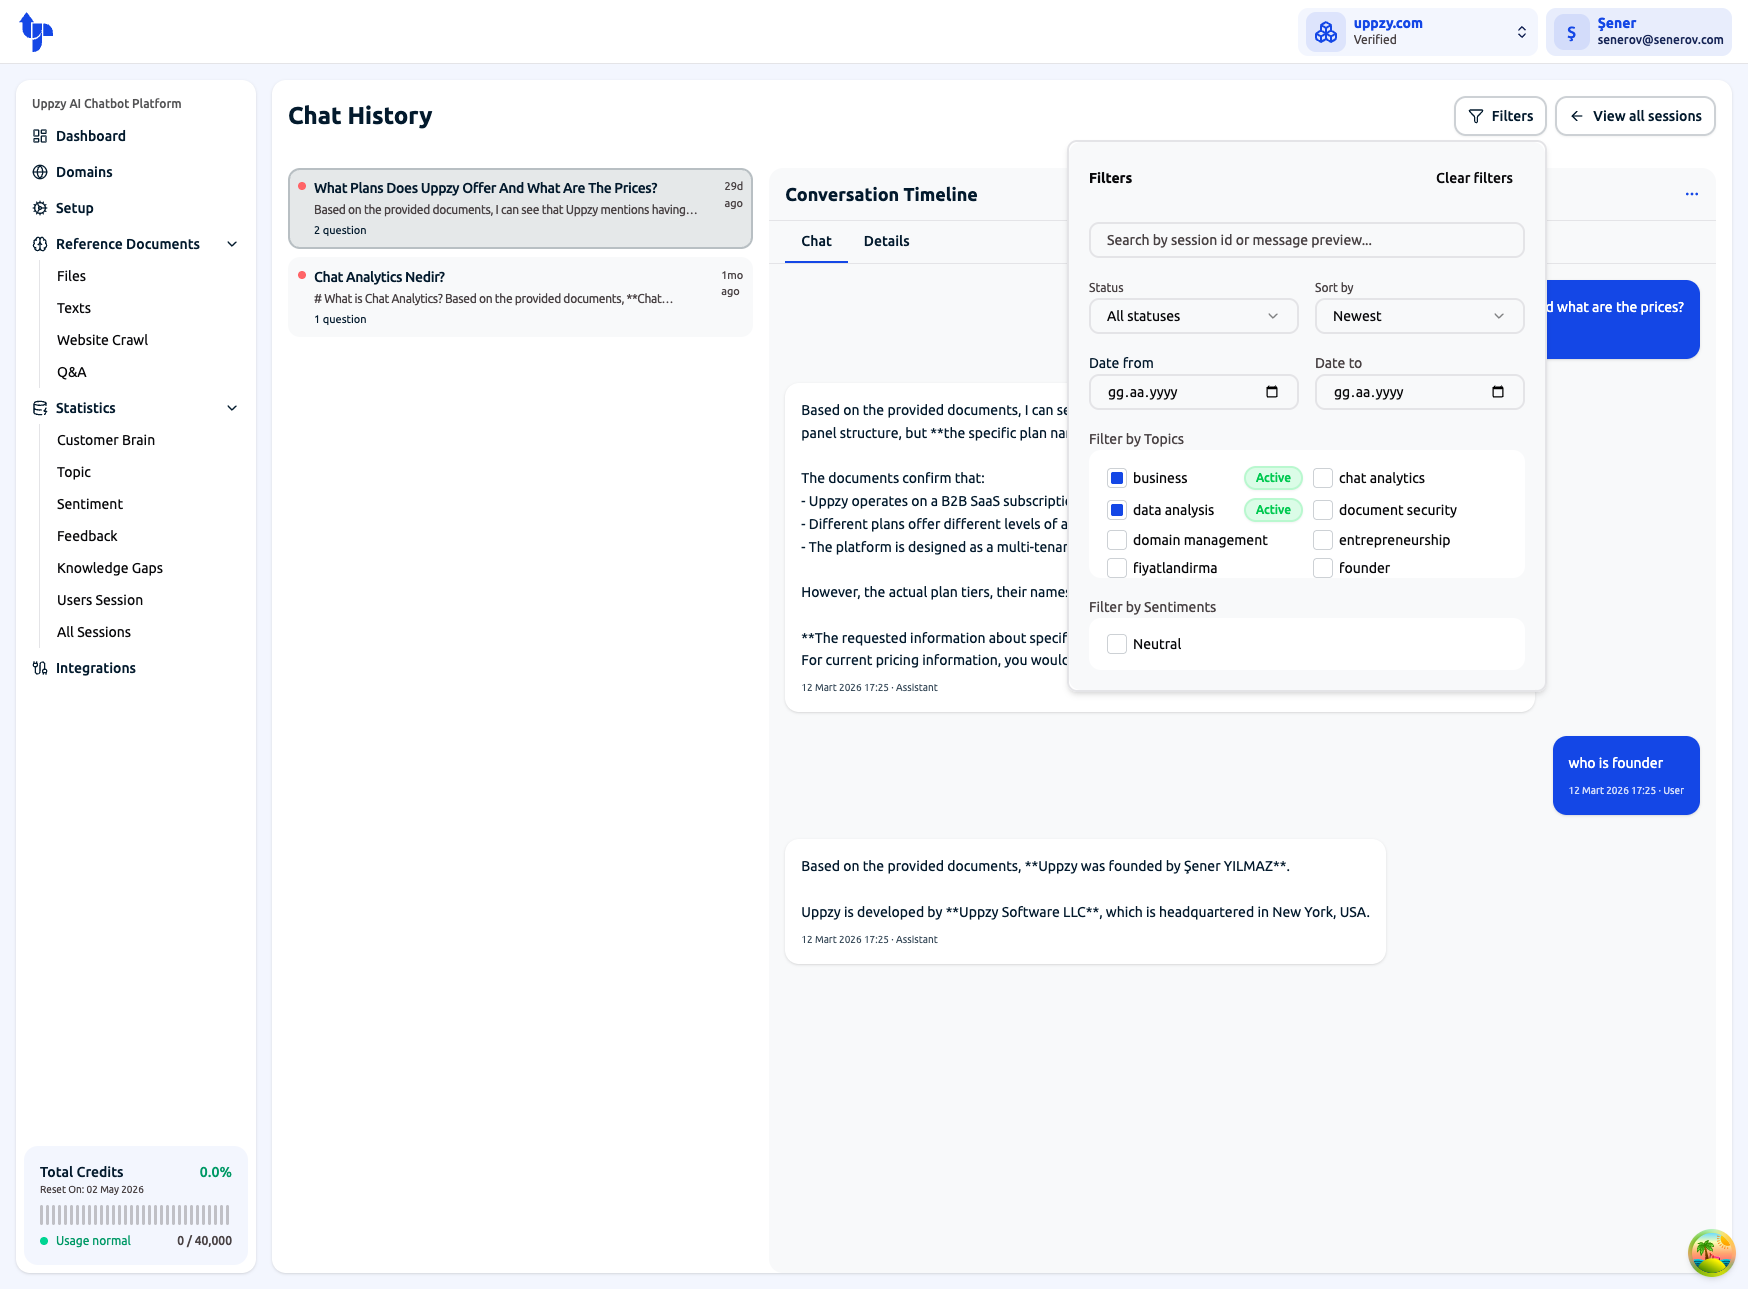This screenshot has width=1748, height=1289.
Task: Click the Setup gear icon
Action: (x=40, y=208)
